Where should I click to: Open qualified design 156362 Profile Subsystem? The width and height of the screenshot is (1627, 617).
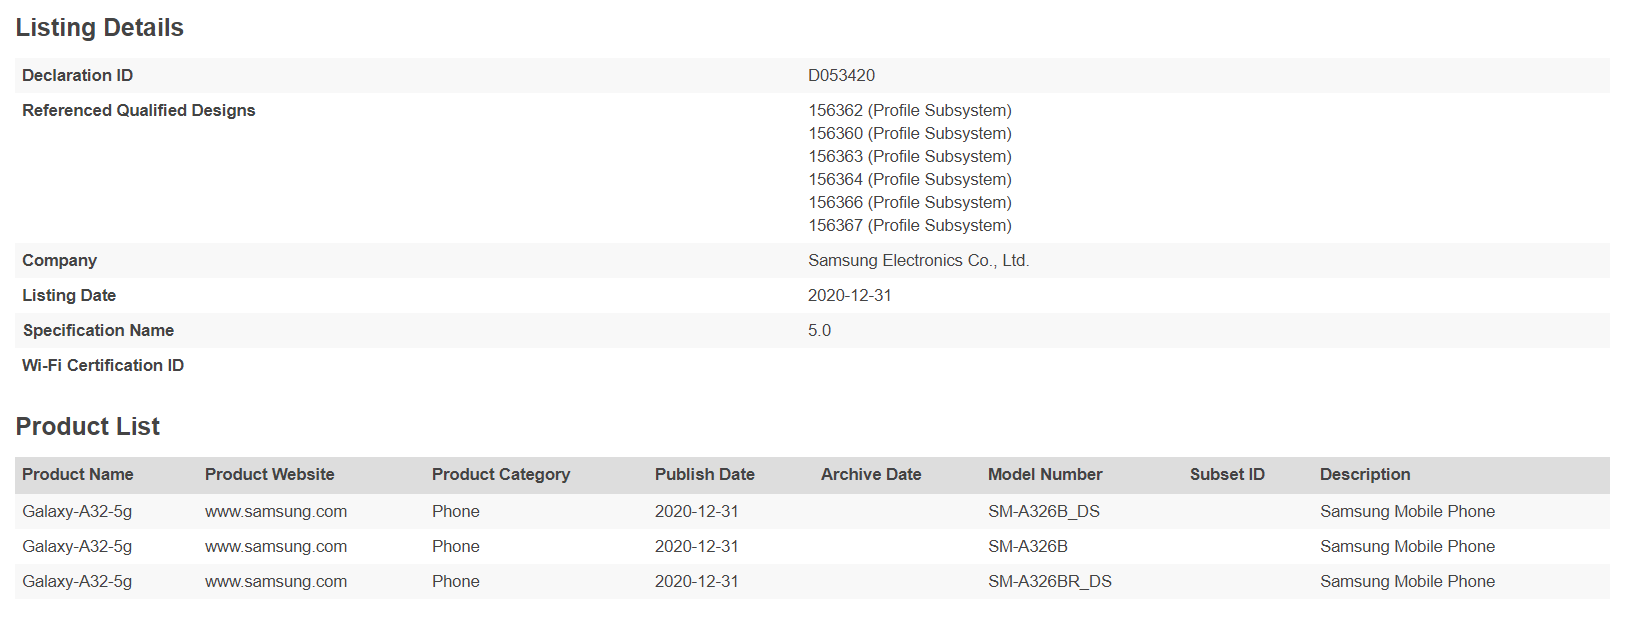(x=910, y=110)
